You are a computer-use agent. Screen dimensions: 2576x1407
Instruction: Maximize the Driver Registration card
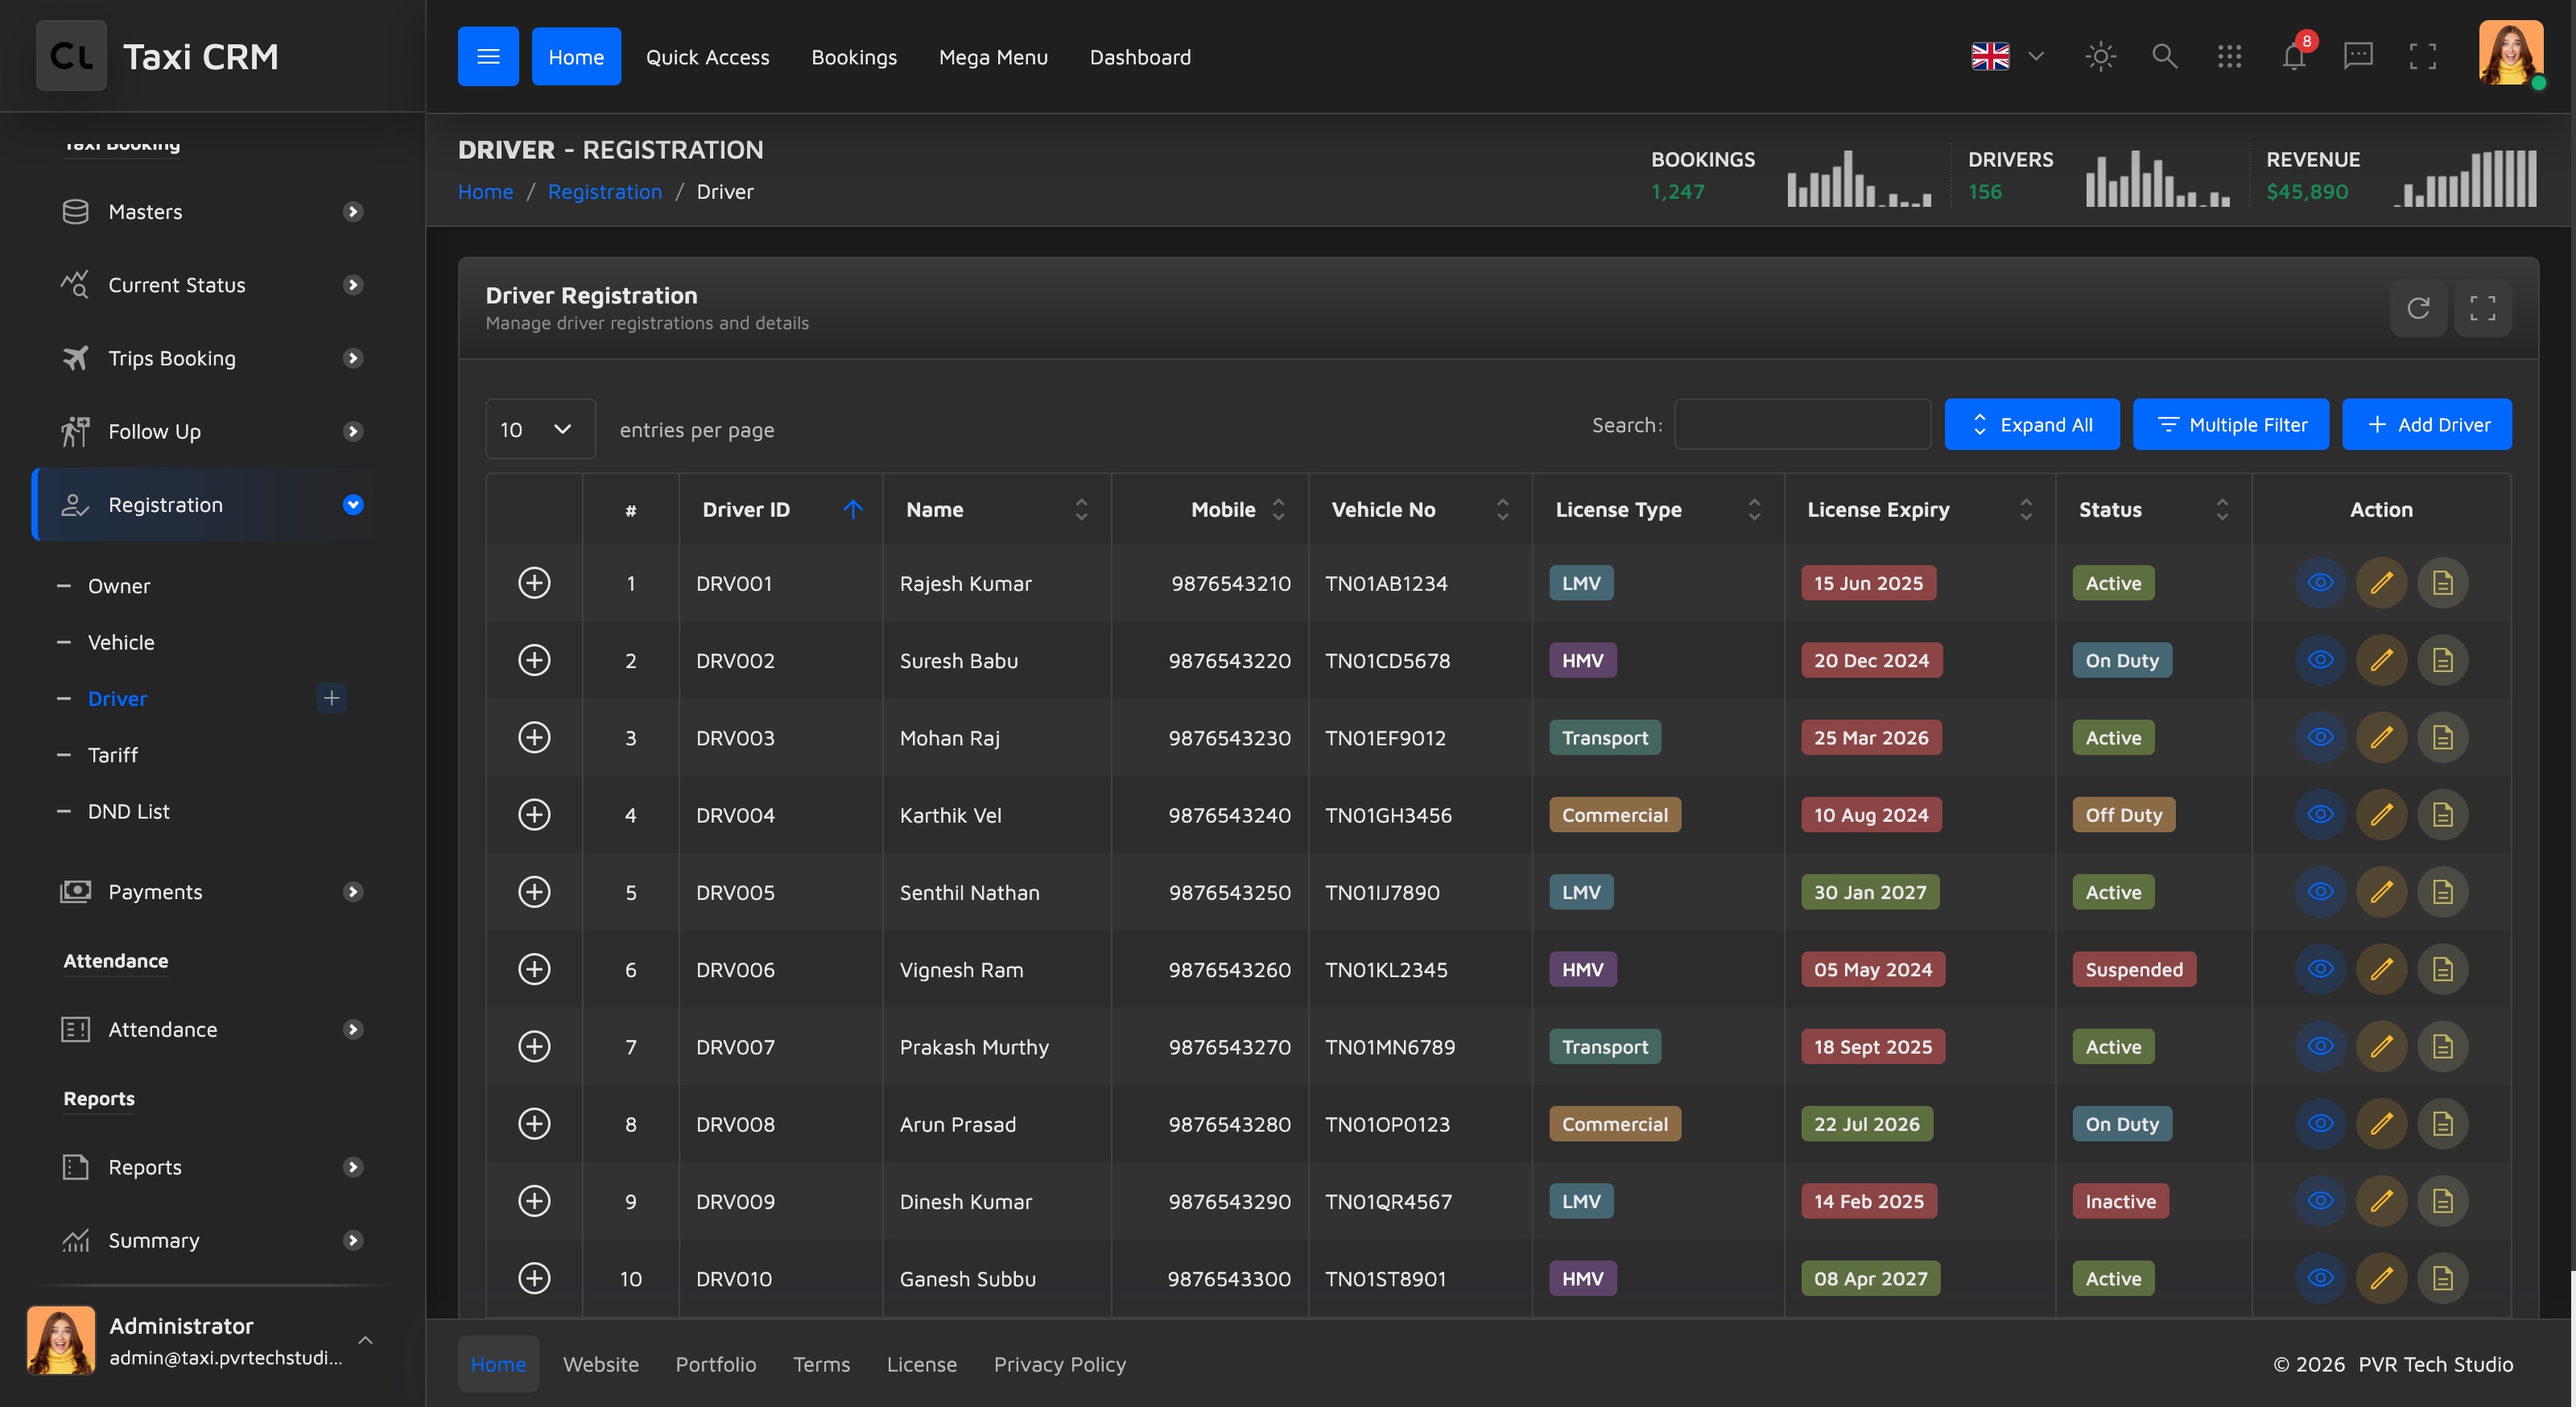2482,308
